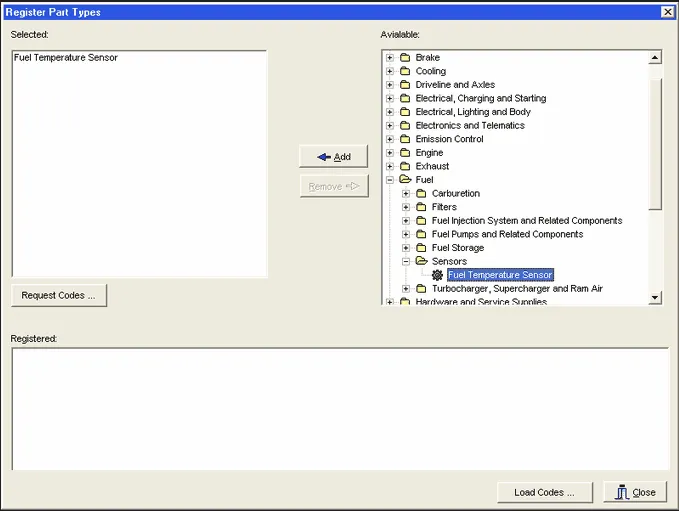Close the window with title bar X
This screenshot has height=511, width=679.
(668, 12)
